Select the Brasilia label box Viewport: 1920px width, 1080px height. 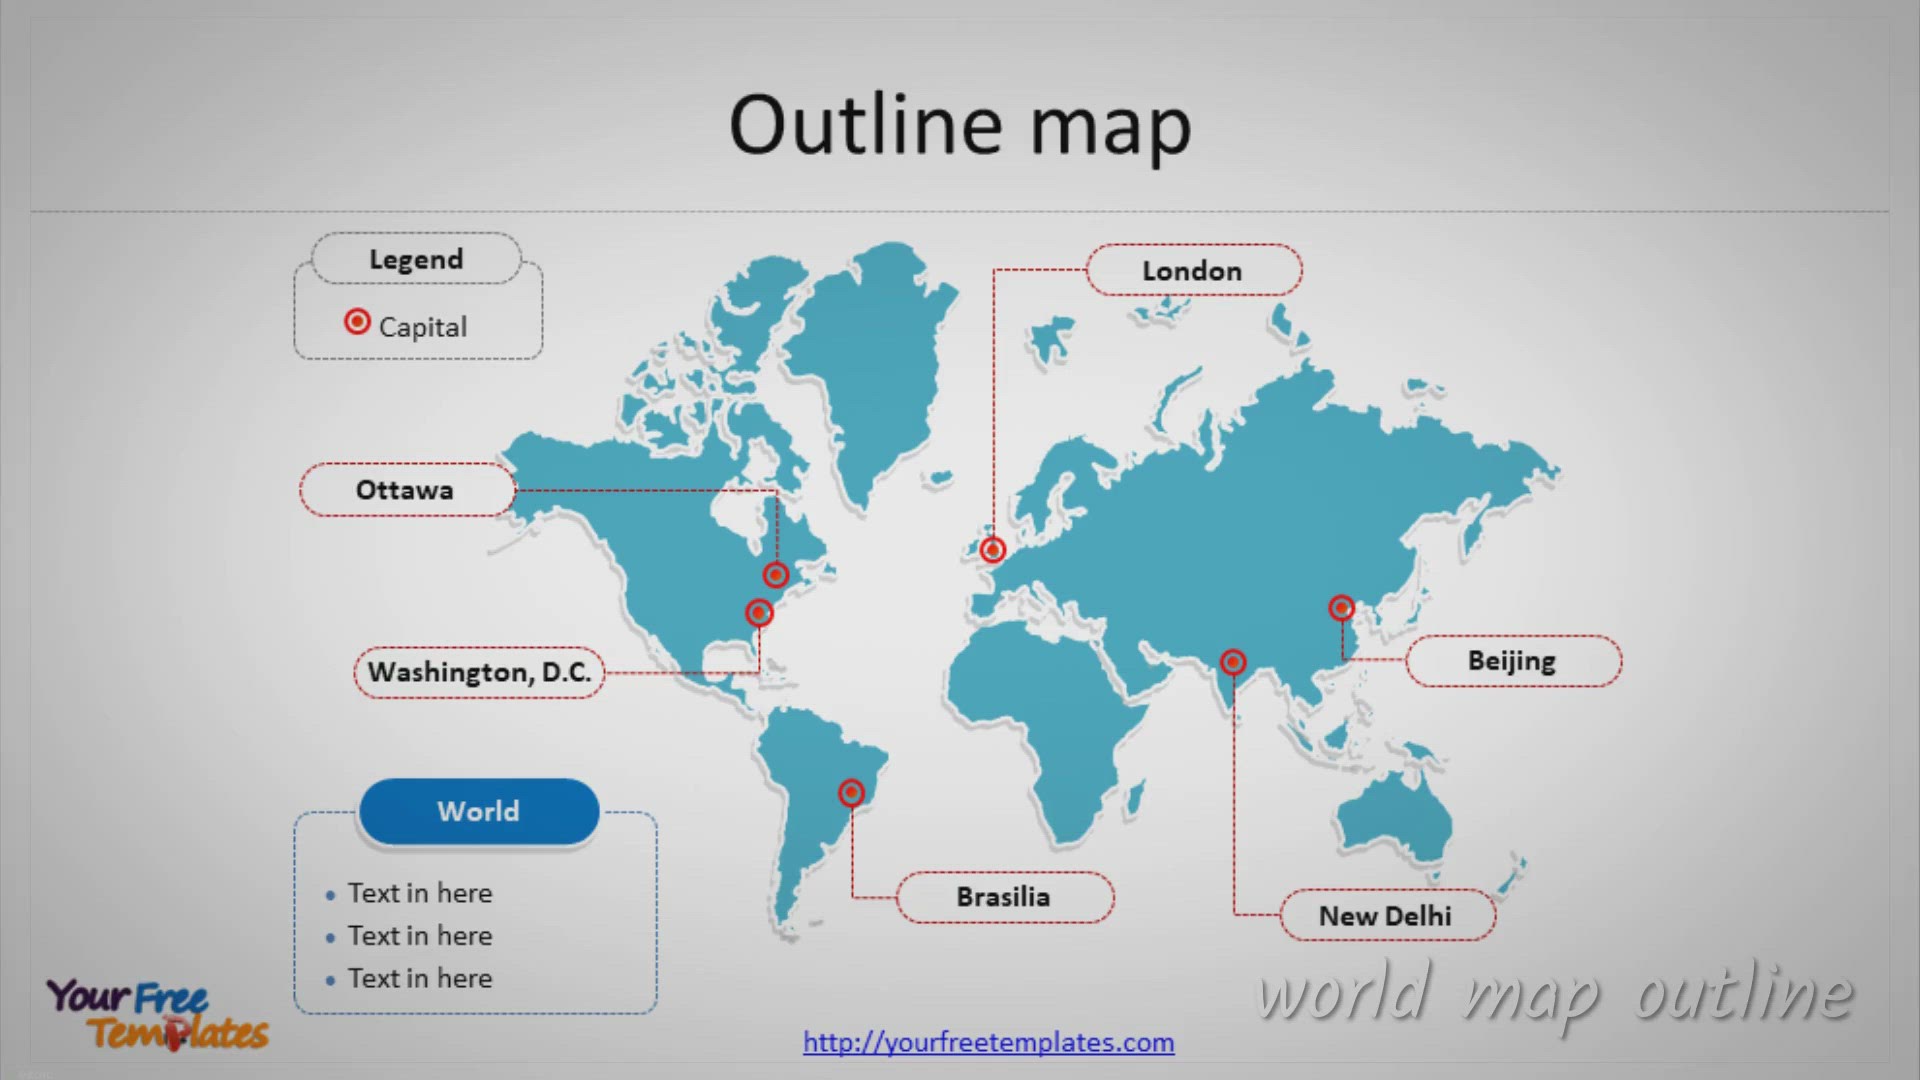tap(1004, 897)
